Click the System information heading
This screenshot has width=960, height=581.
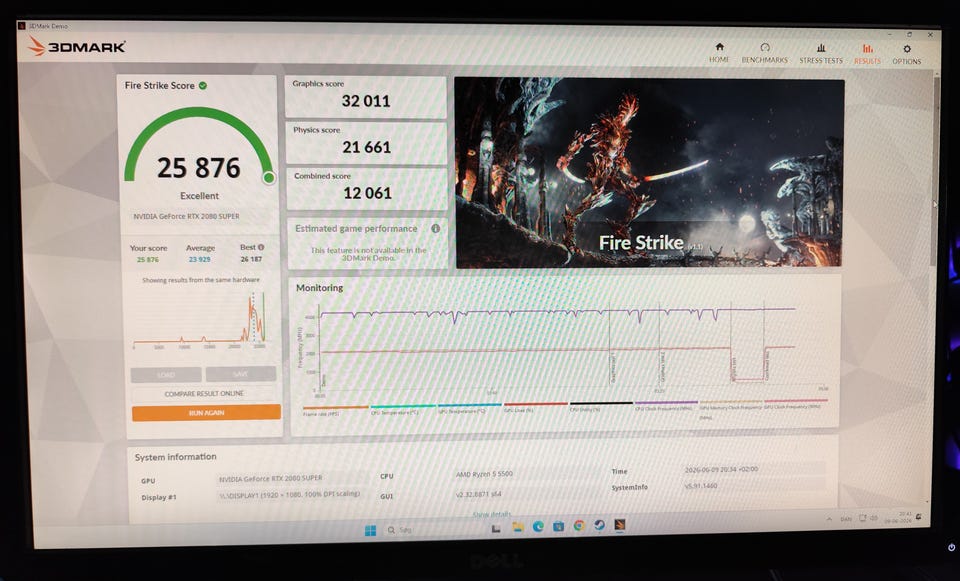pos(176,457)
